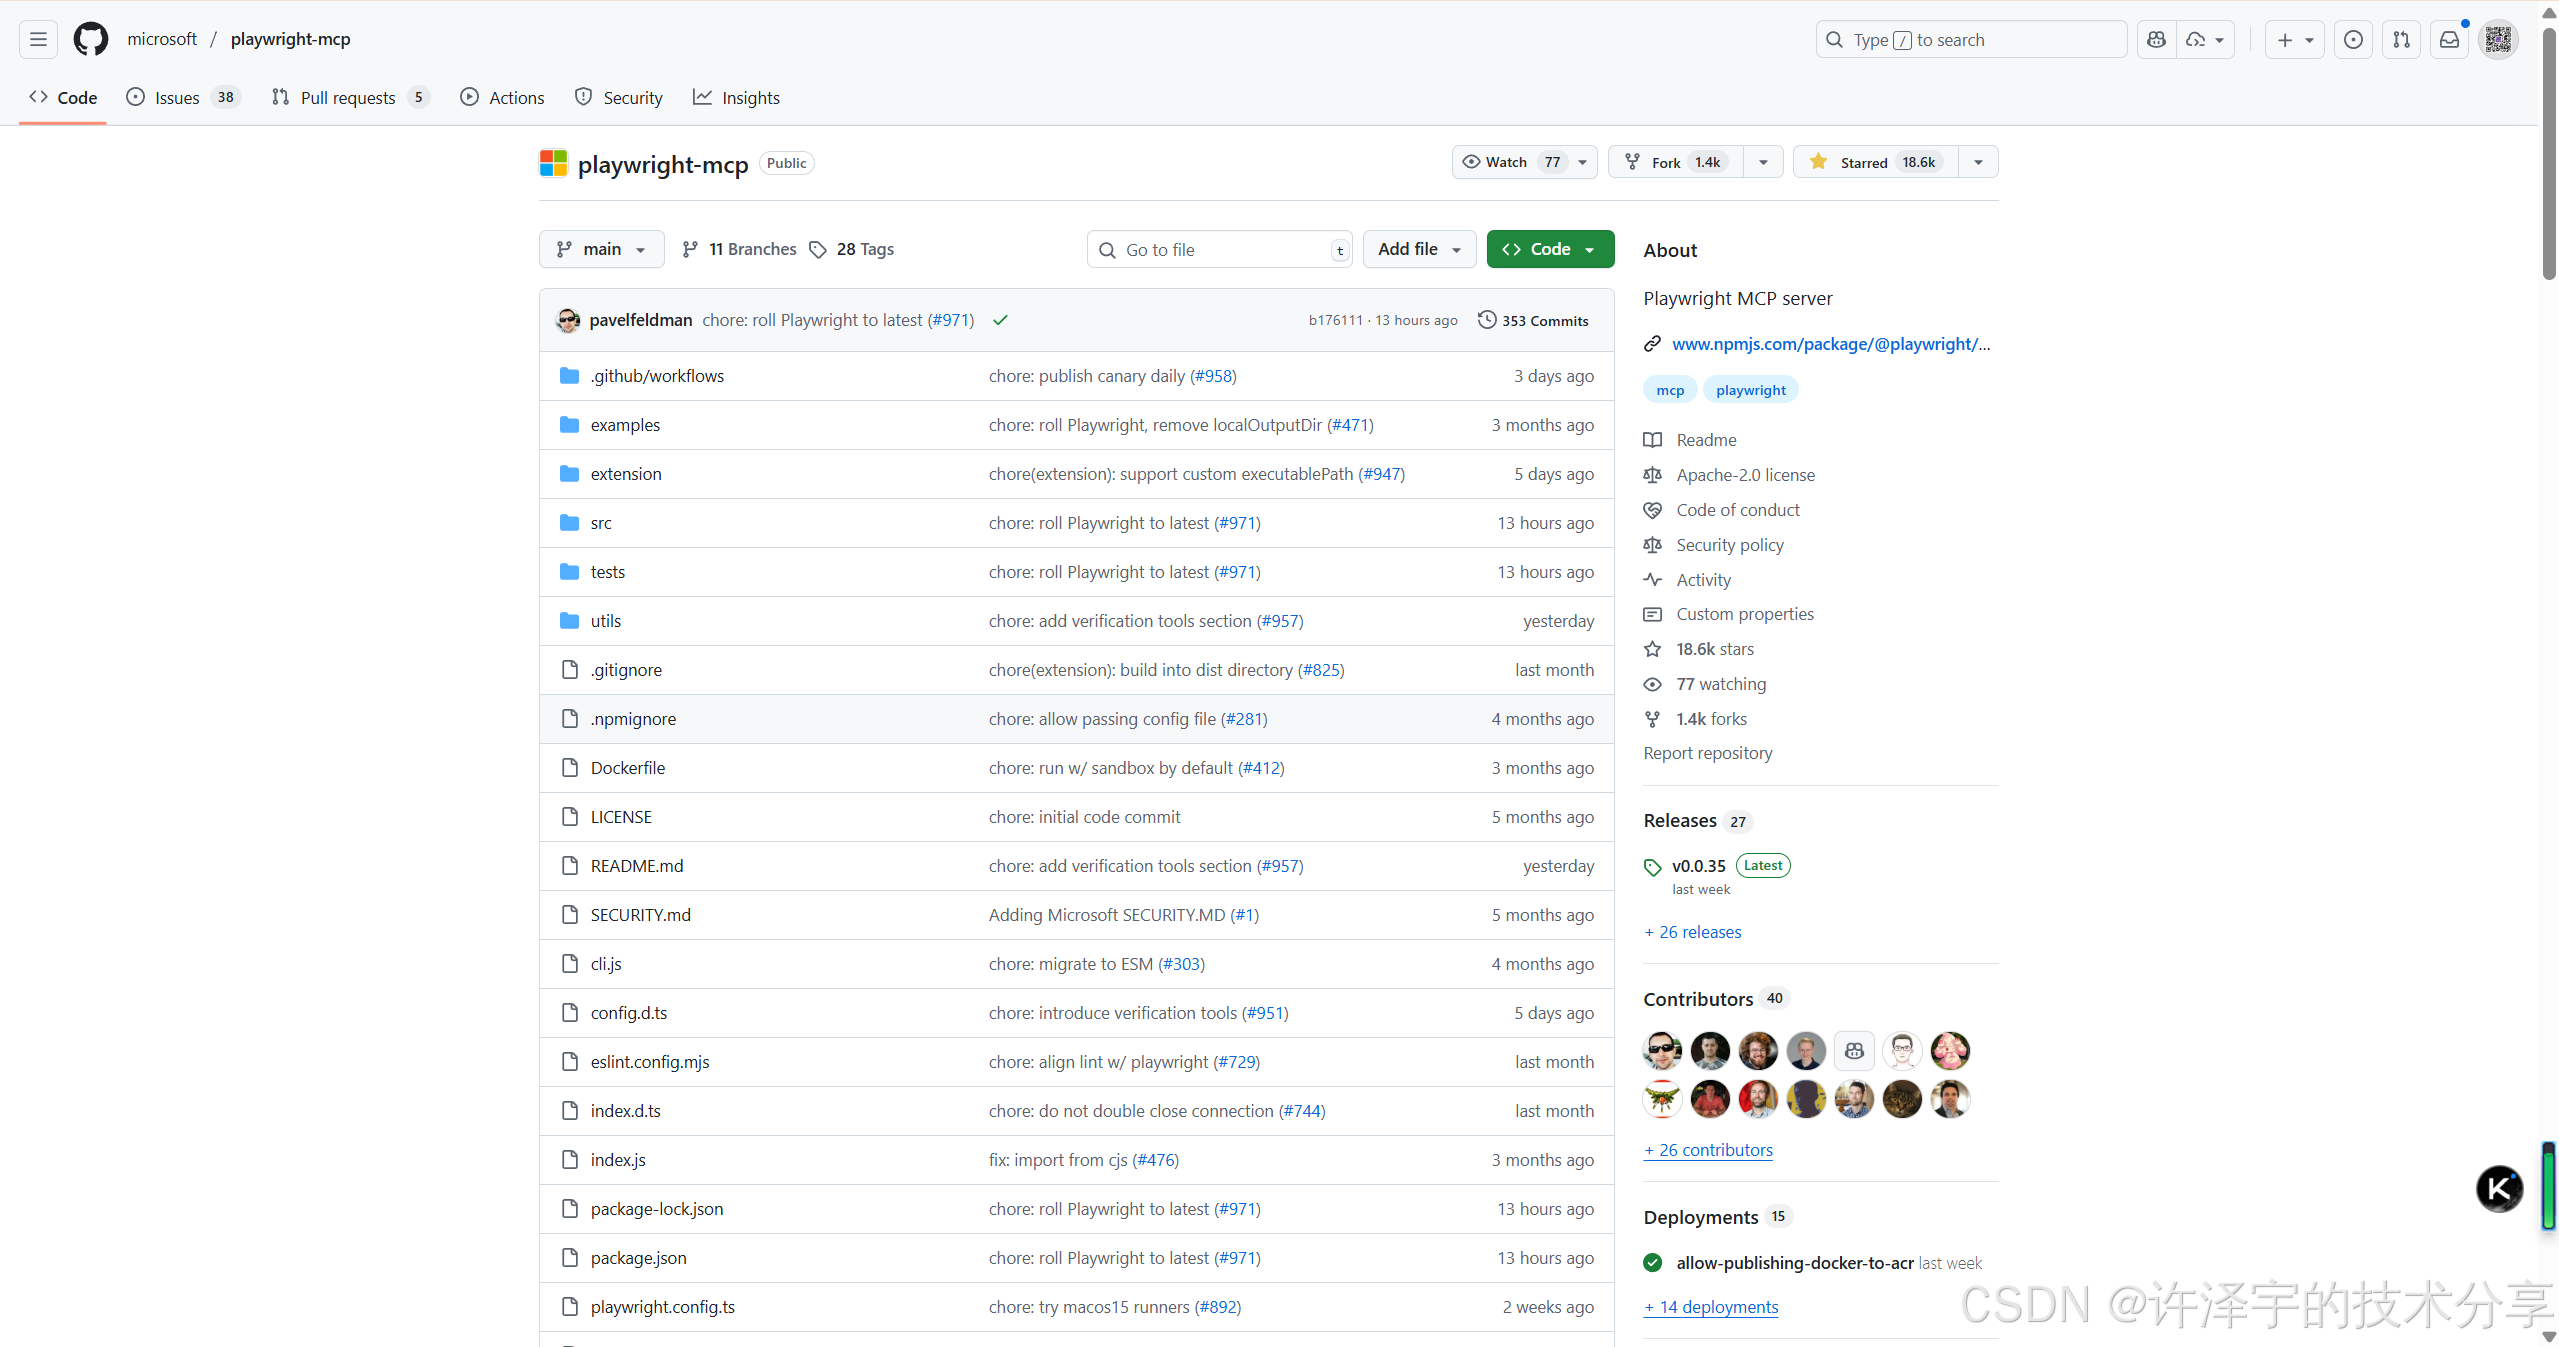Open the 11 Branches page
The width and height of the screenshot is (2559, 1347).
click(x=739, y=249)
